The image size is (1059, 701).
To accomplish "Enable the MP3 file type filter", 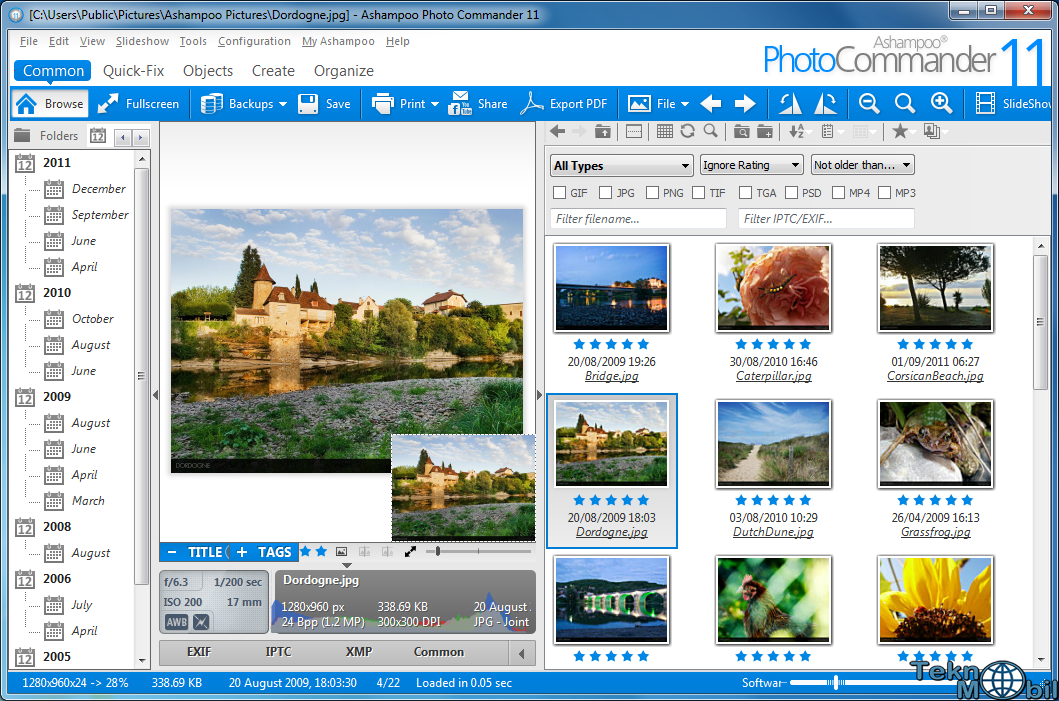I will click(x=885, y=193).
